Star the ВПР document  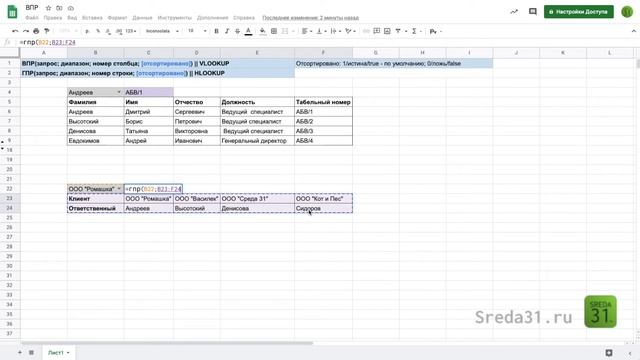[x=49, y=8]
